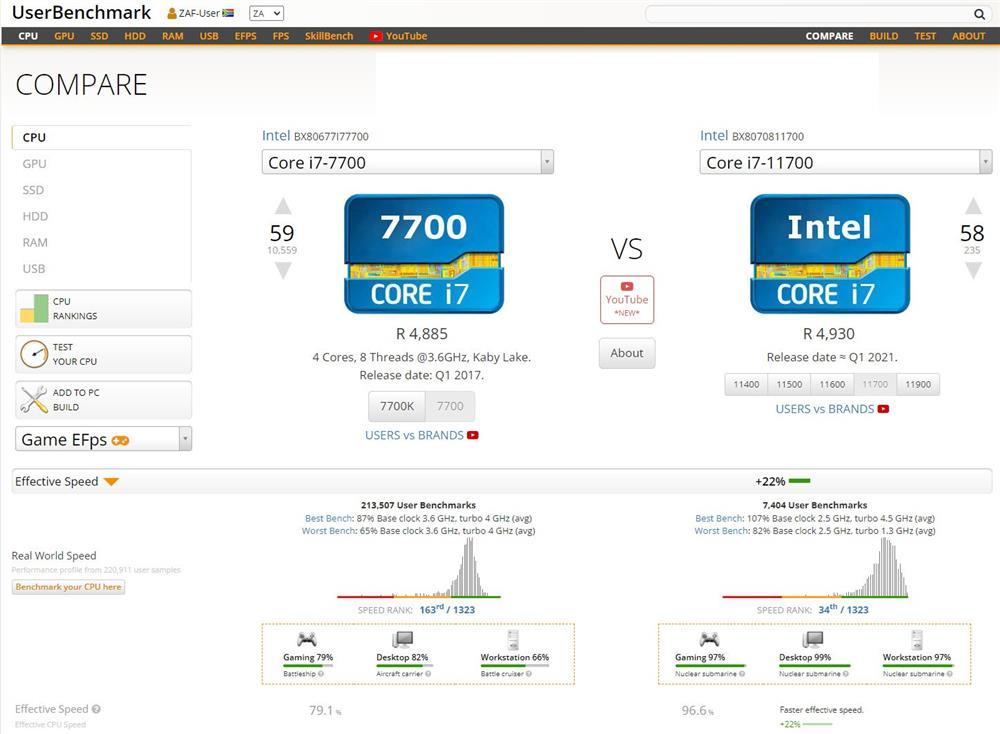Open the FPS tab in navigation
The width and height of the screenshot is (1000, 734).
281,36
